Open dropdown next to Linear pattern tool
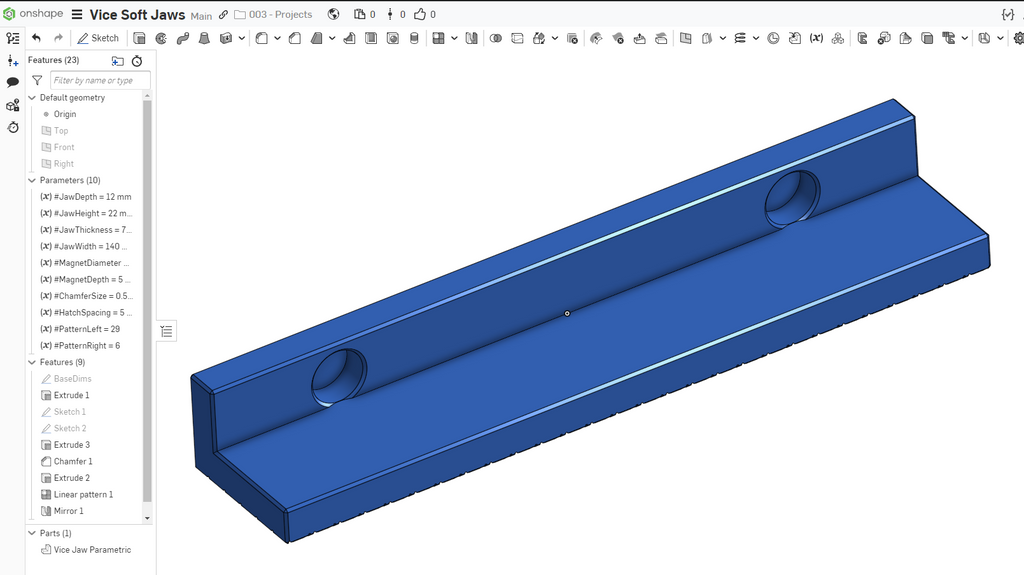This screenshot has height=575, width=1024. click(454, 39)
